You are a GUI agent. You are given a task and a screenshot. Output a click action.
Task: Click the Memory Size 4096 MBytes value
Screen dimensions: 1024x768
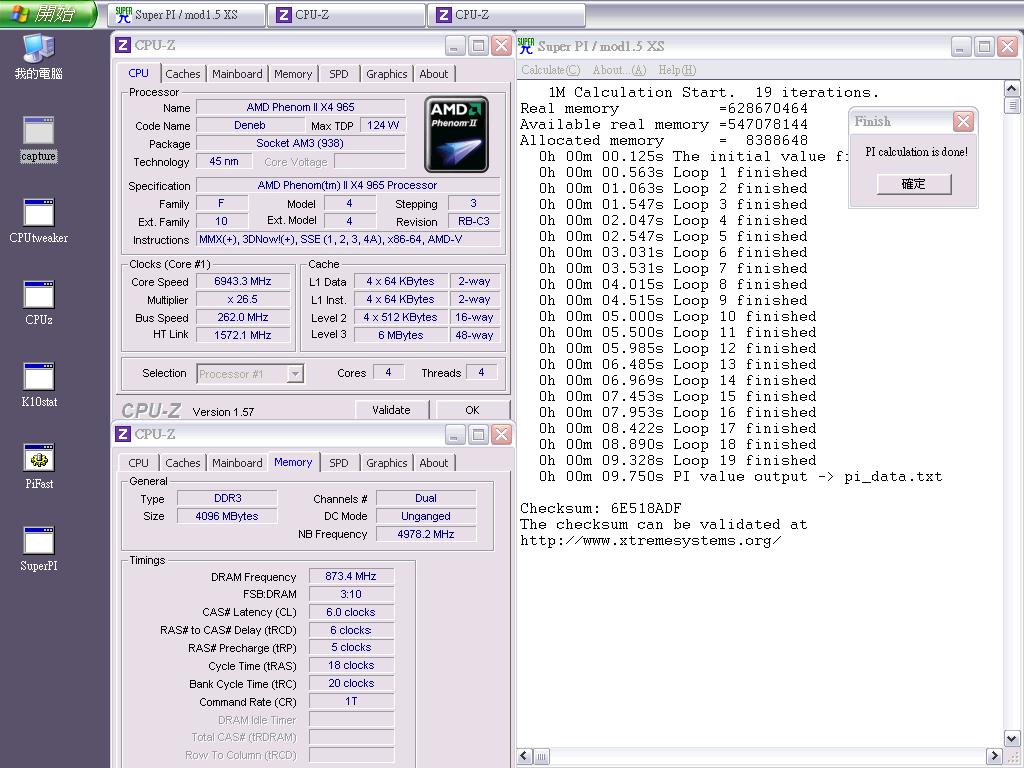[227, 516]
